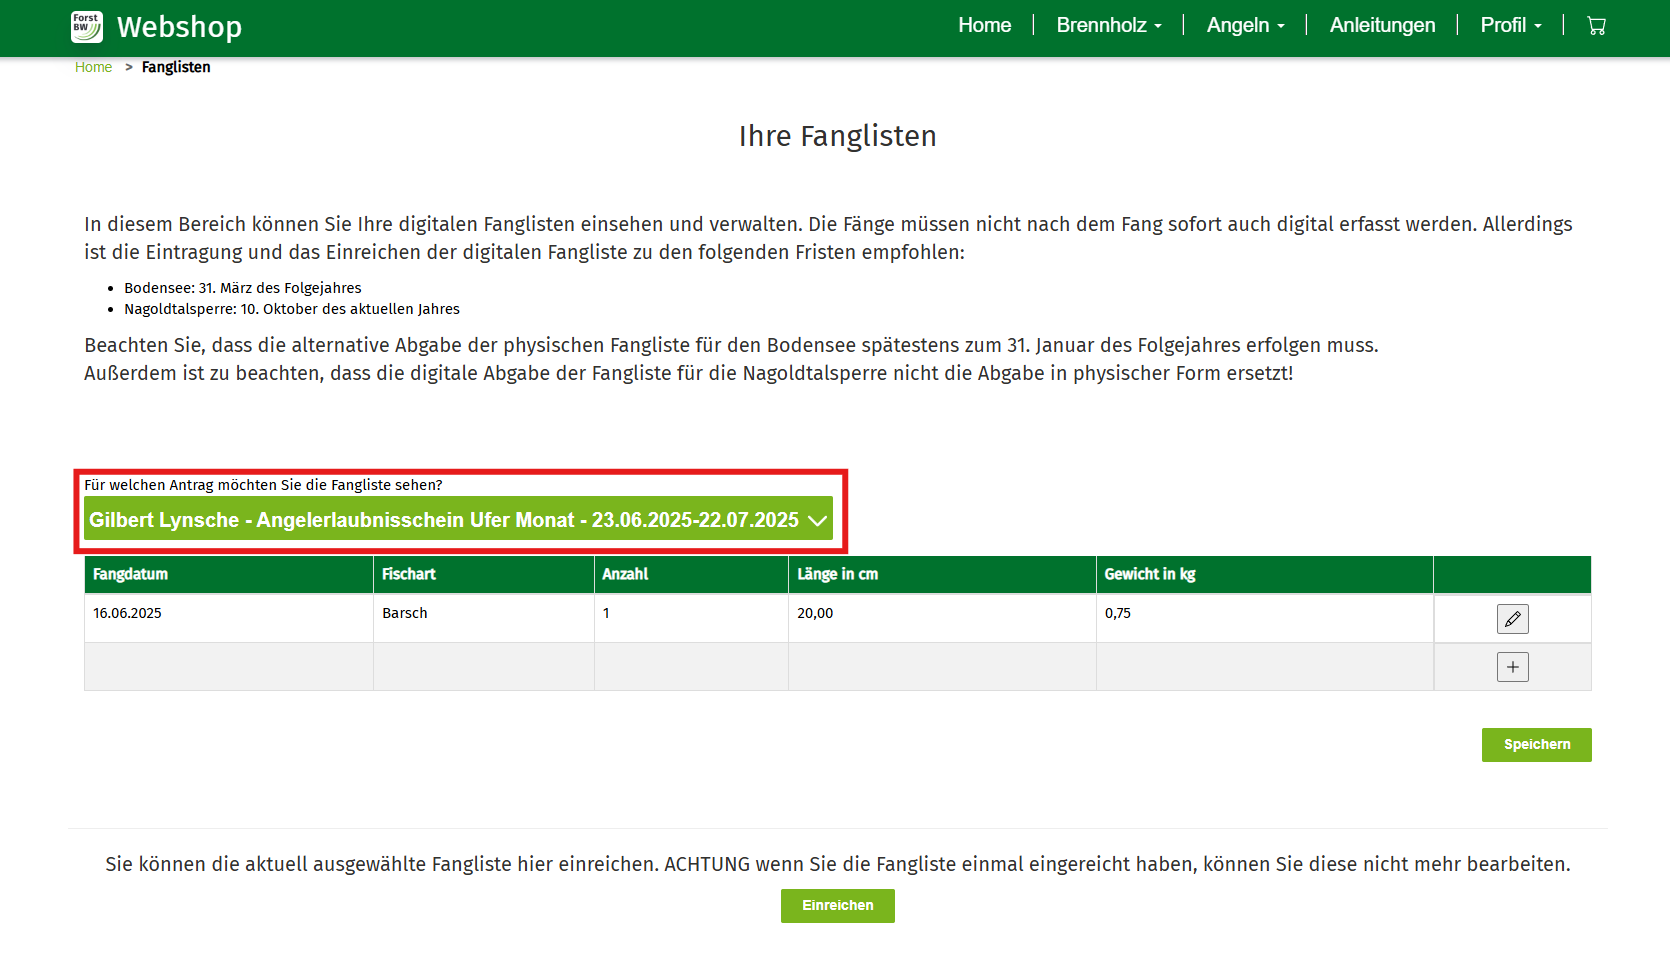
Task: Click the Länge in cm column header
Action: click(x=837, y=574)
